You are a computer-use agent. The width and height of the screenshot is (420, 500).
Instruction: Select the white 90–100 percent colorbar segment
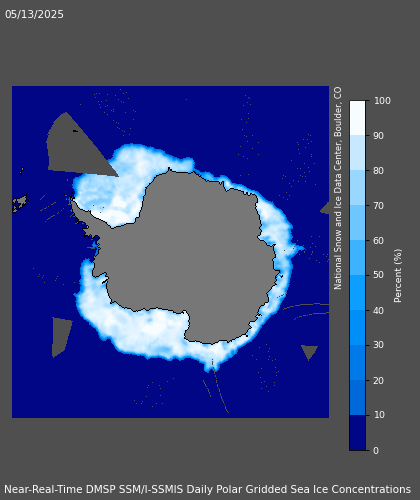[x=358, y=118]
